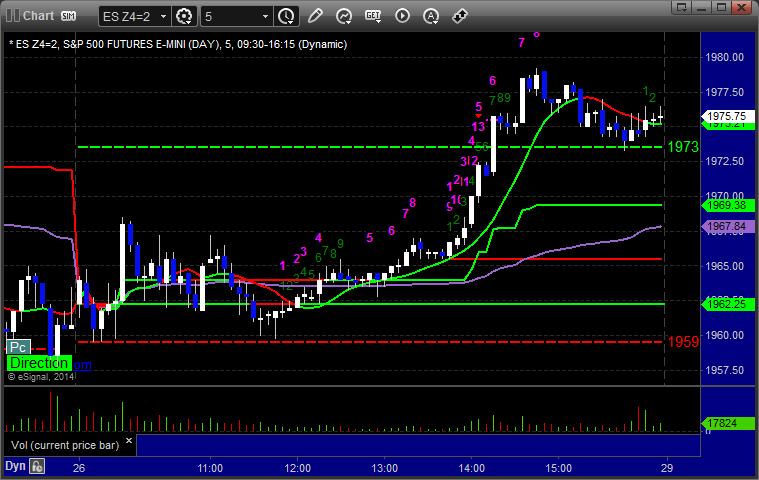Click the red 1959 level label

[x=683, y=342]
